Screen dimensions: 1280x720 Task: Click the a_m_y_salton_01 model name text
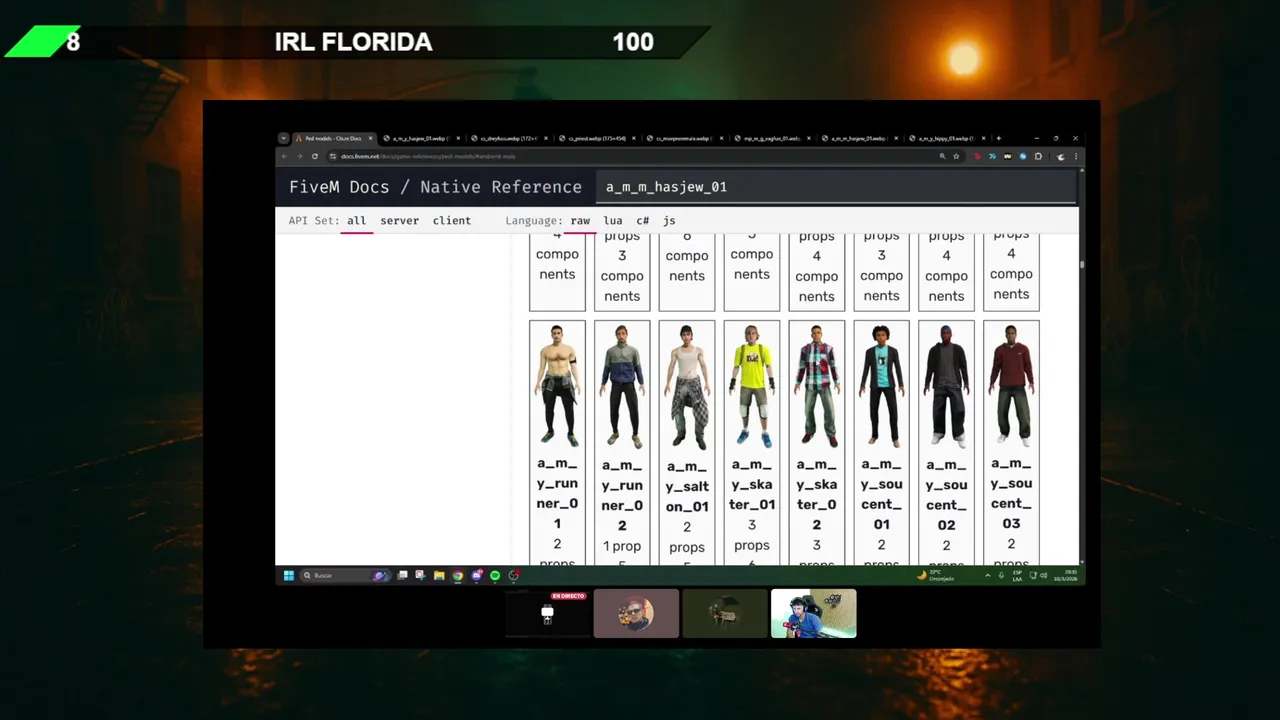[687, 487]
